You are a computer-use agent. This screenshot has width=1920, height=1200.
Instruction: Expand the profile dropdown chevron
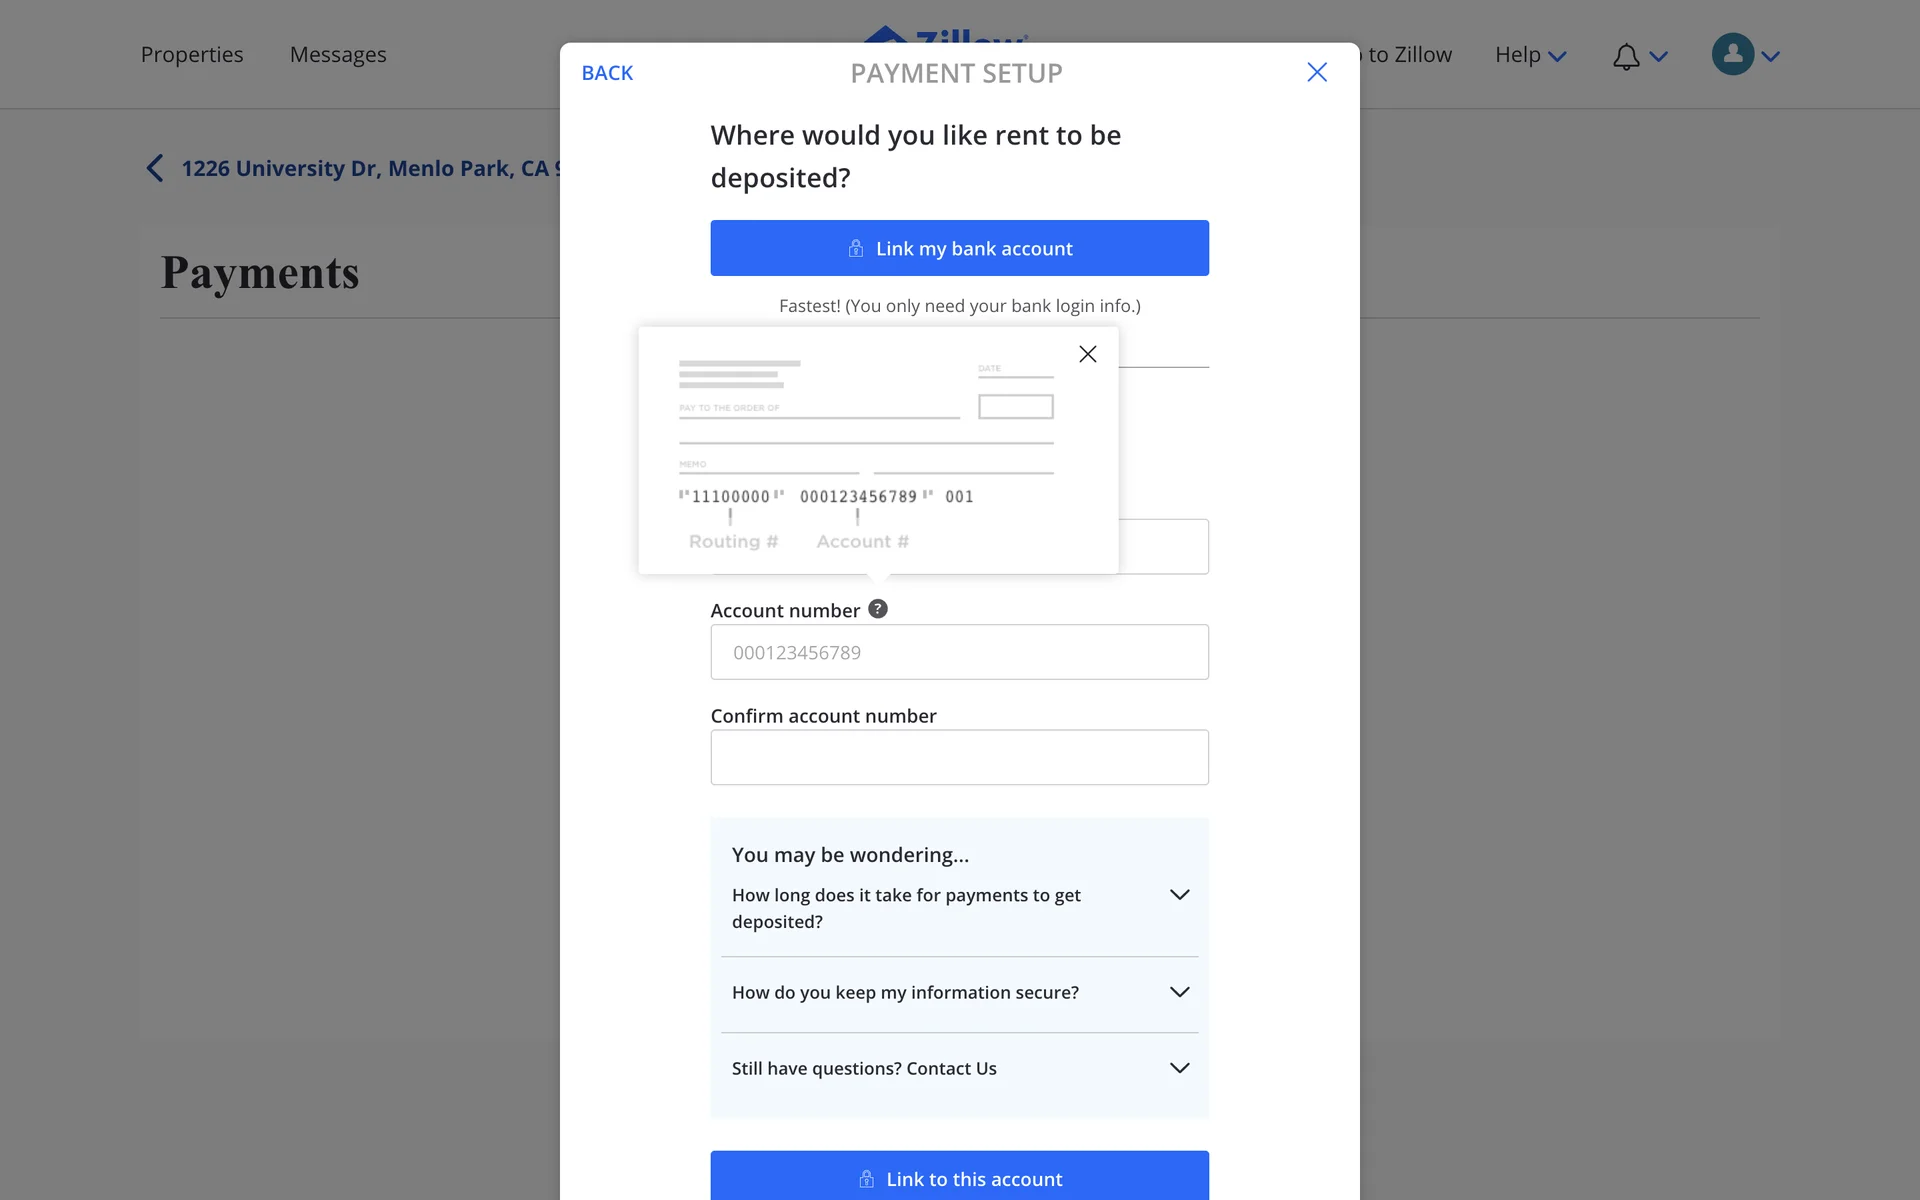[1771, 56]
